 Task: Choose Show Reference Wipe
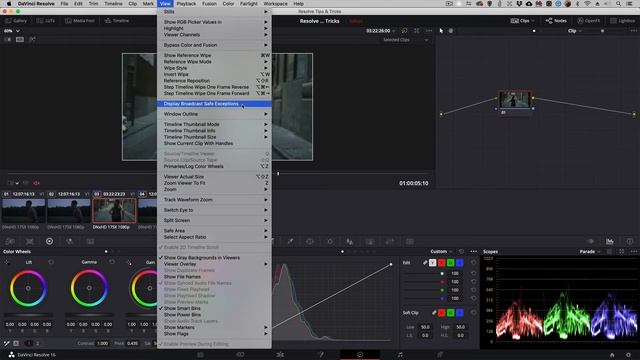214,56
